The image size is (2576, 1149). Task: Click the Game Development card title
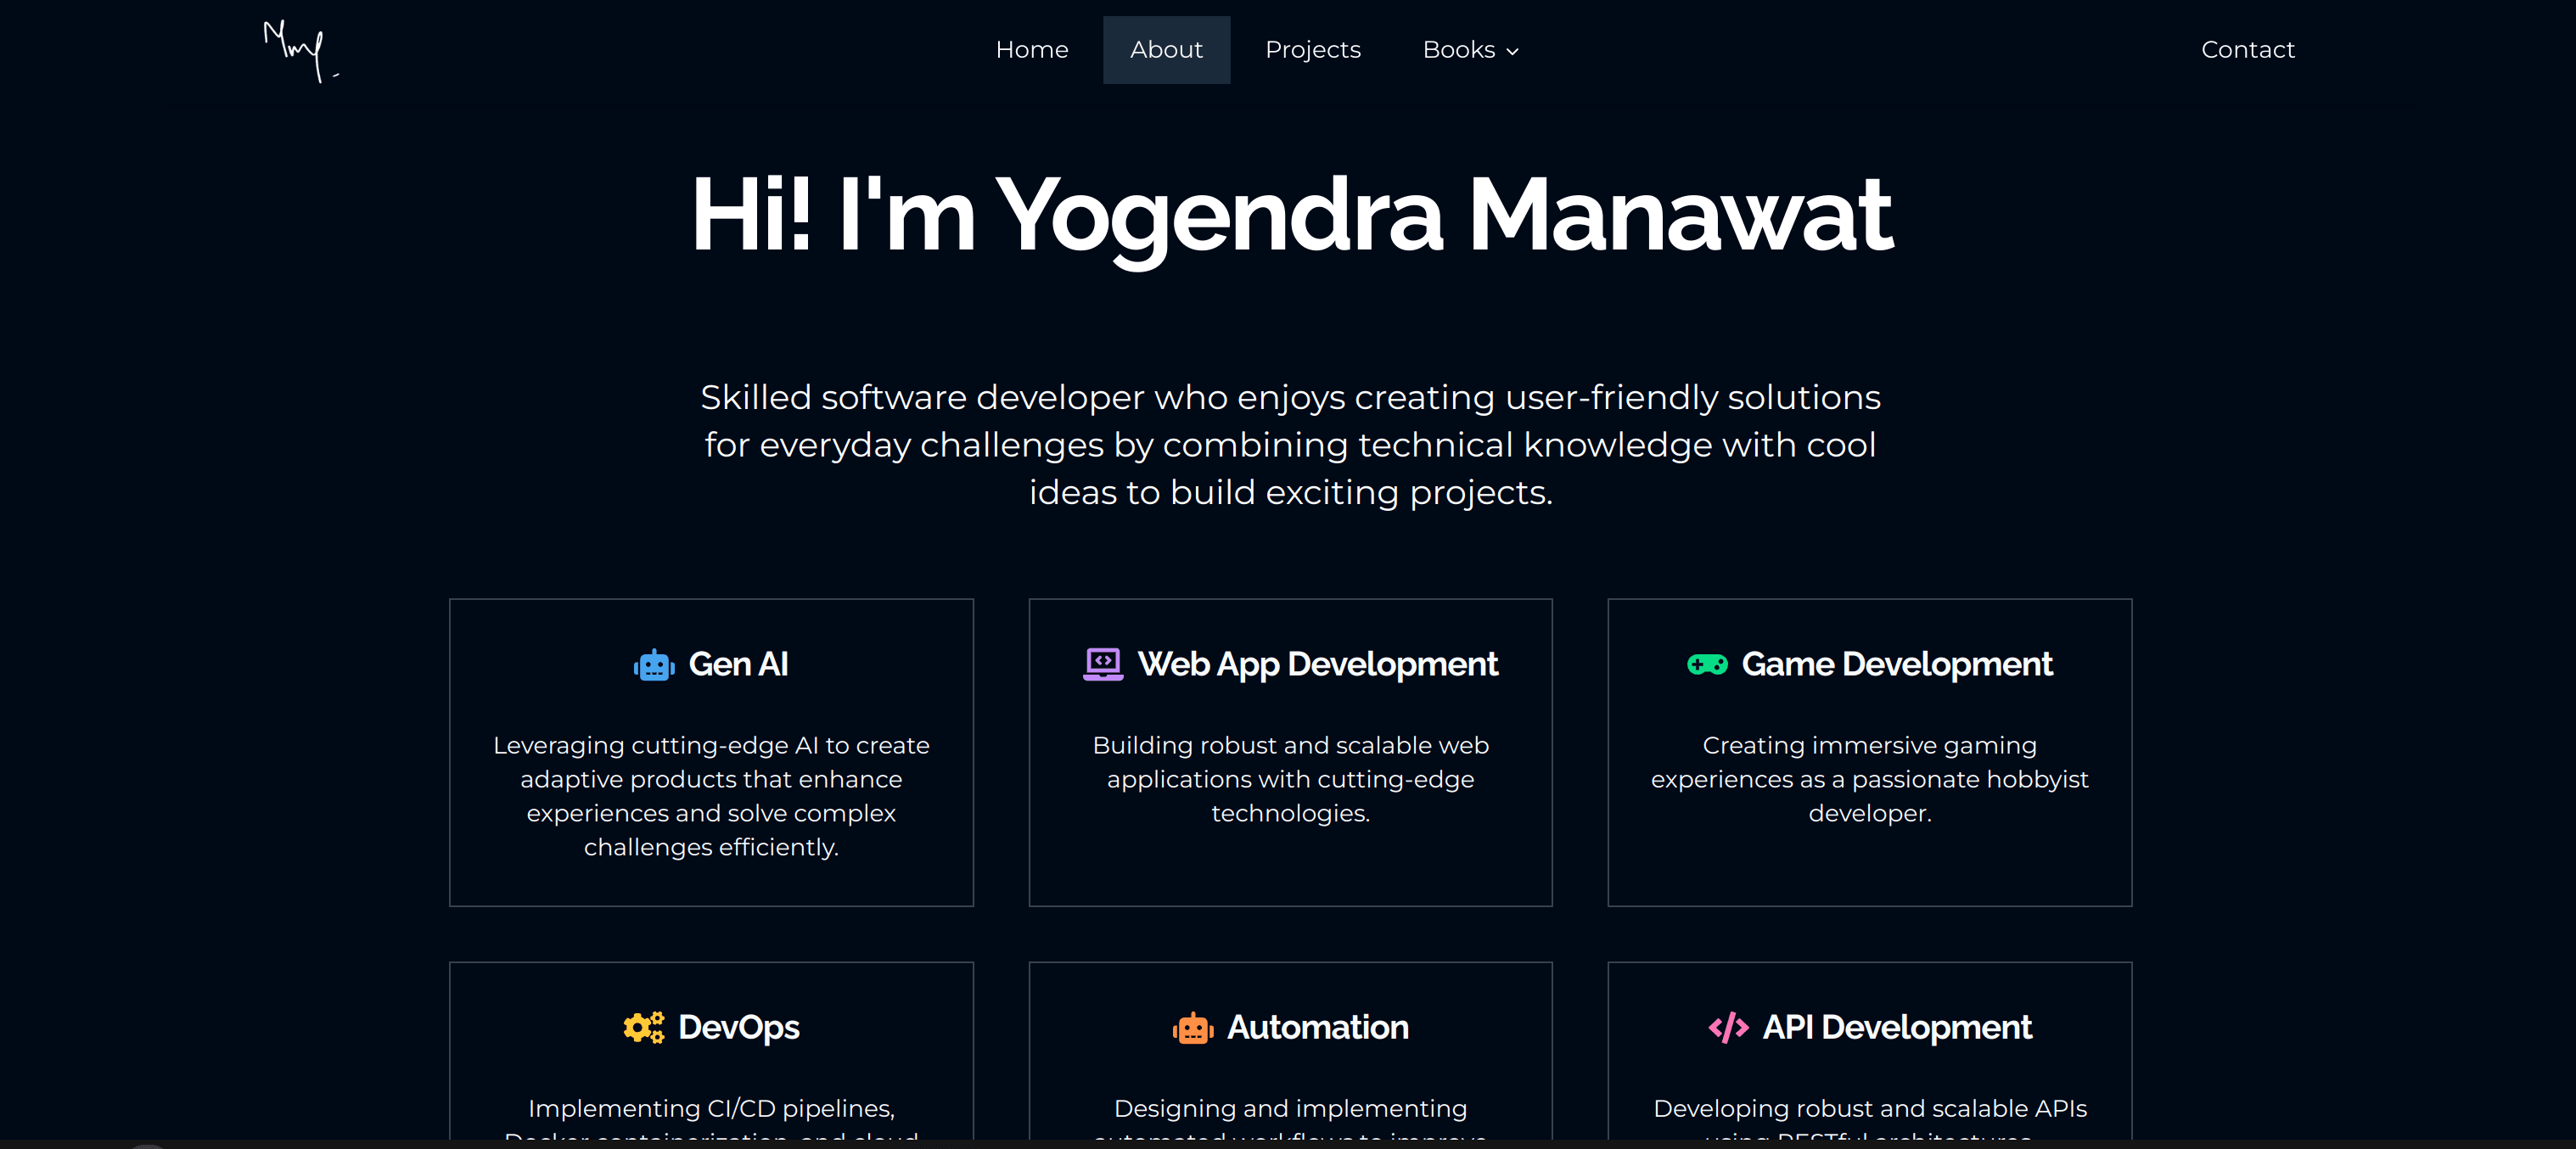click(x=1896, y=665)
